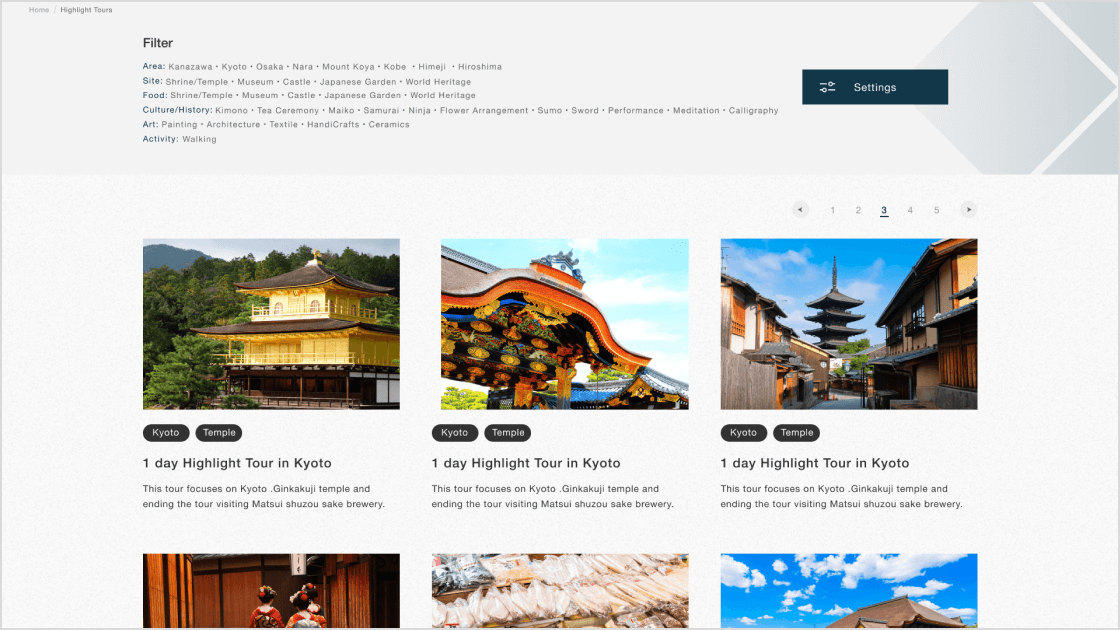Filter Culture/History by Calligraphy
Screen dimensions: 1120x630
click(754, 110)
